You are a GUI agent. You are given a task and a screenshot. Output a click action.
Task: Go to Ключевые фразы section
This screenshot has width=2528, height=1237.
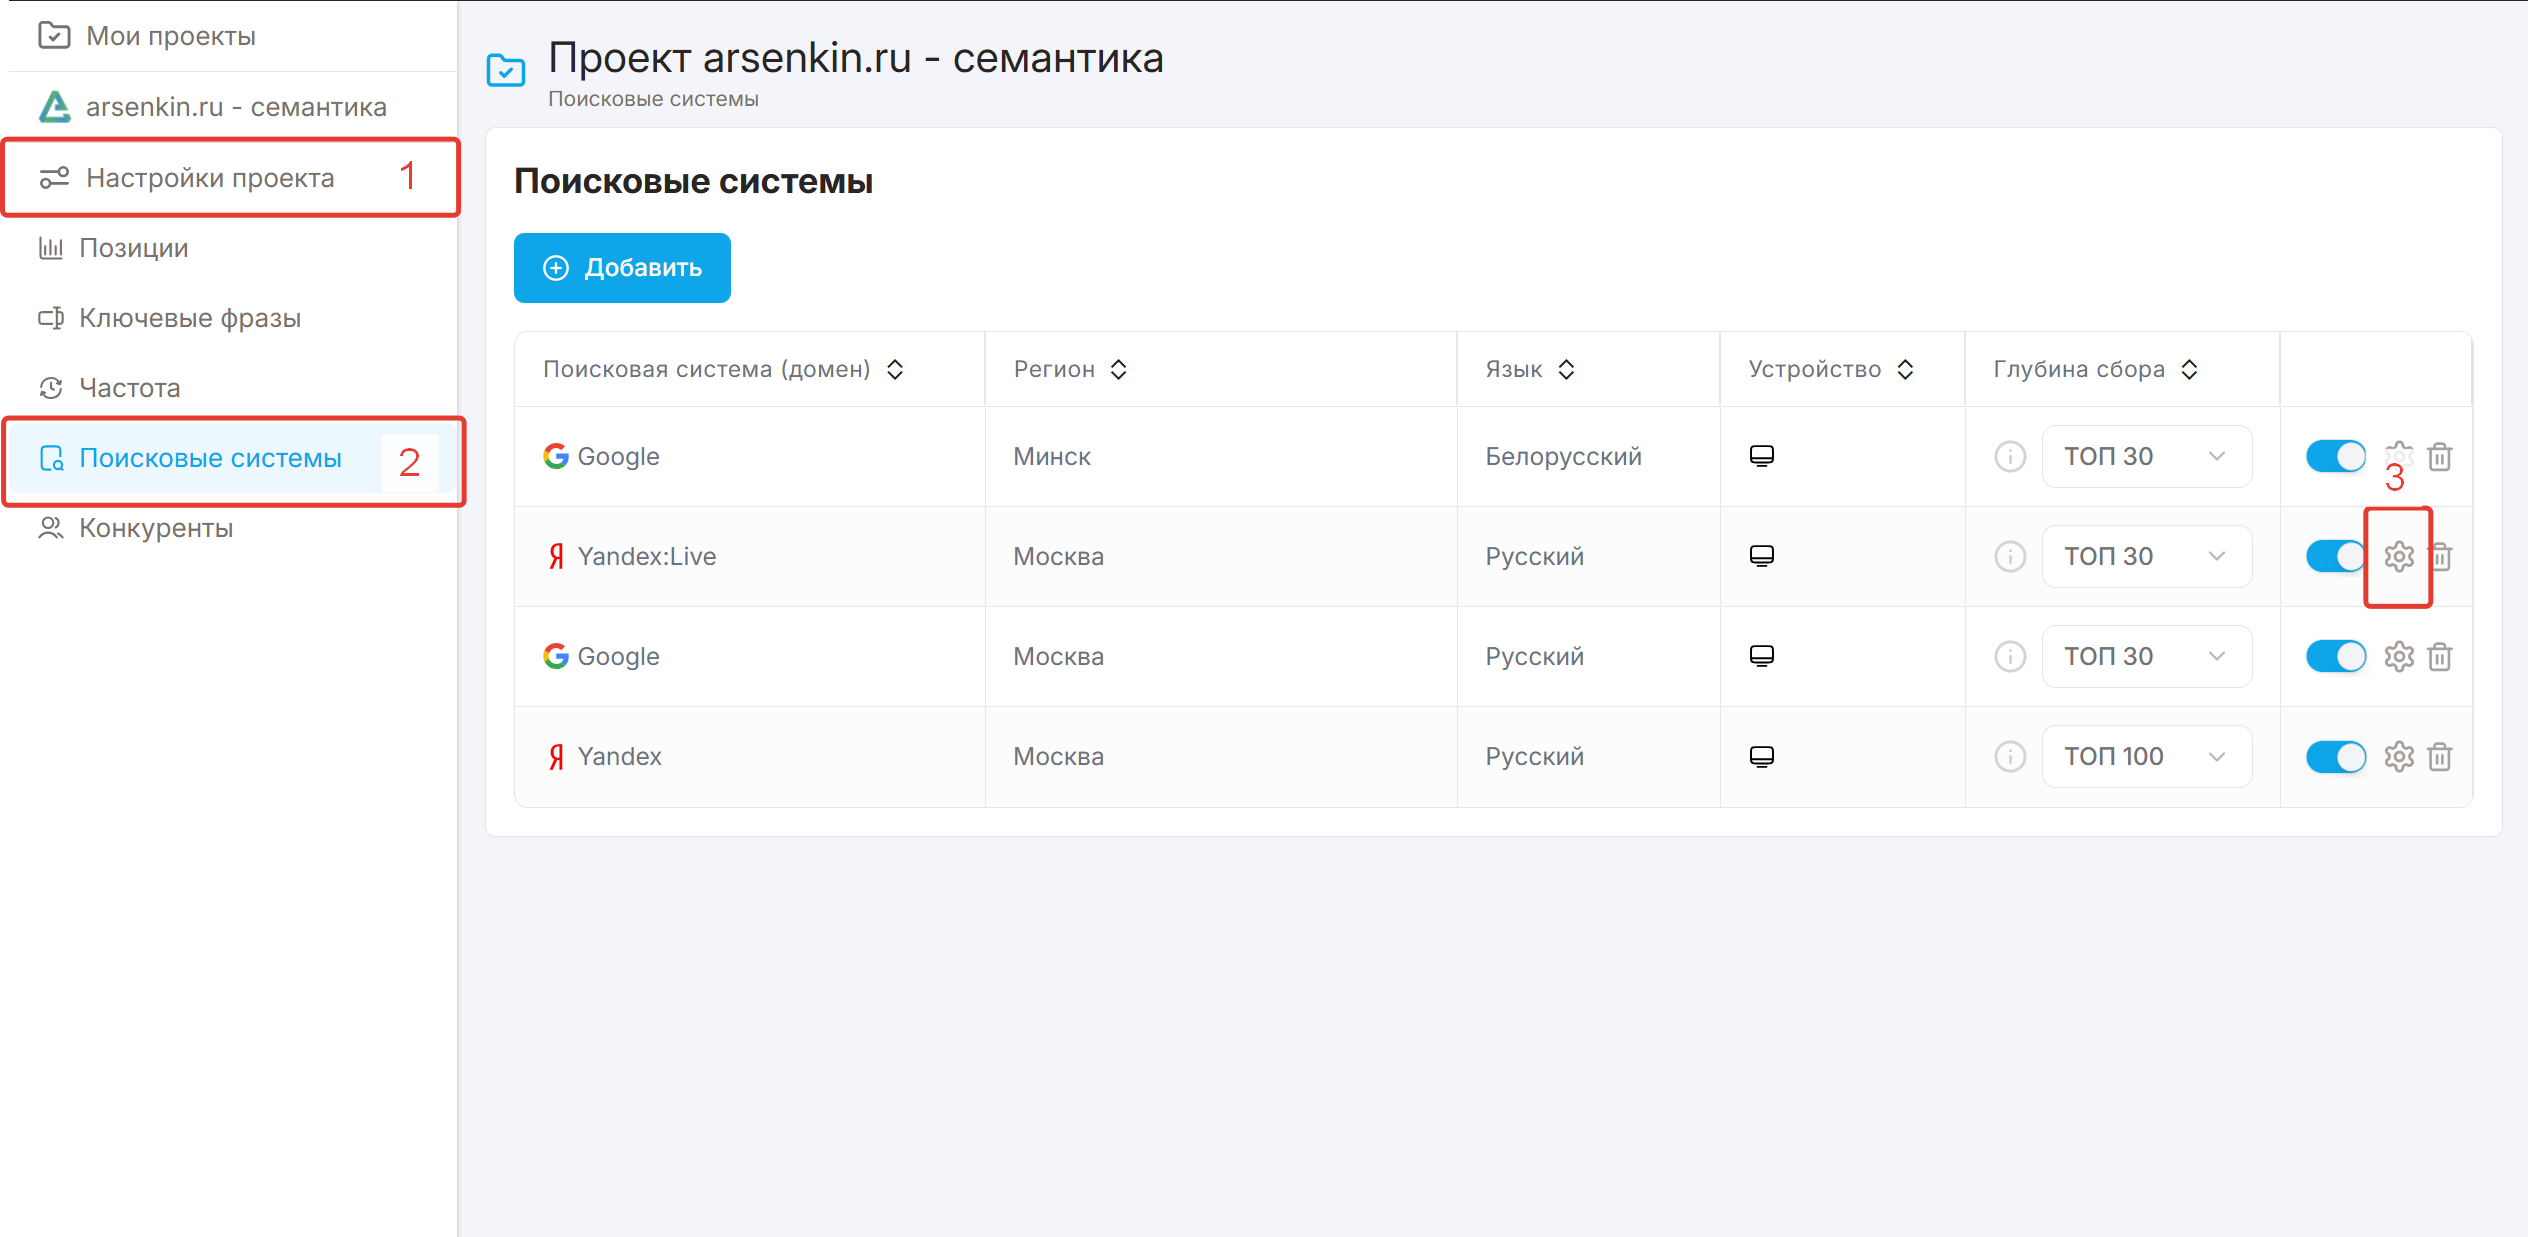[189, 318]
